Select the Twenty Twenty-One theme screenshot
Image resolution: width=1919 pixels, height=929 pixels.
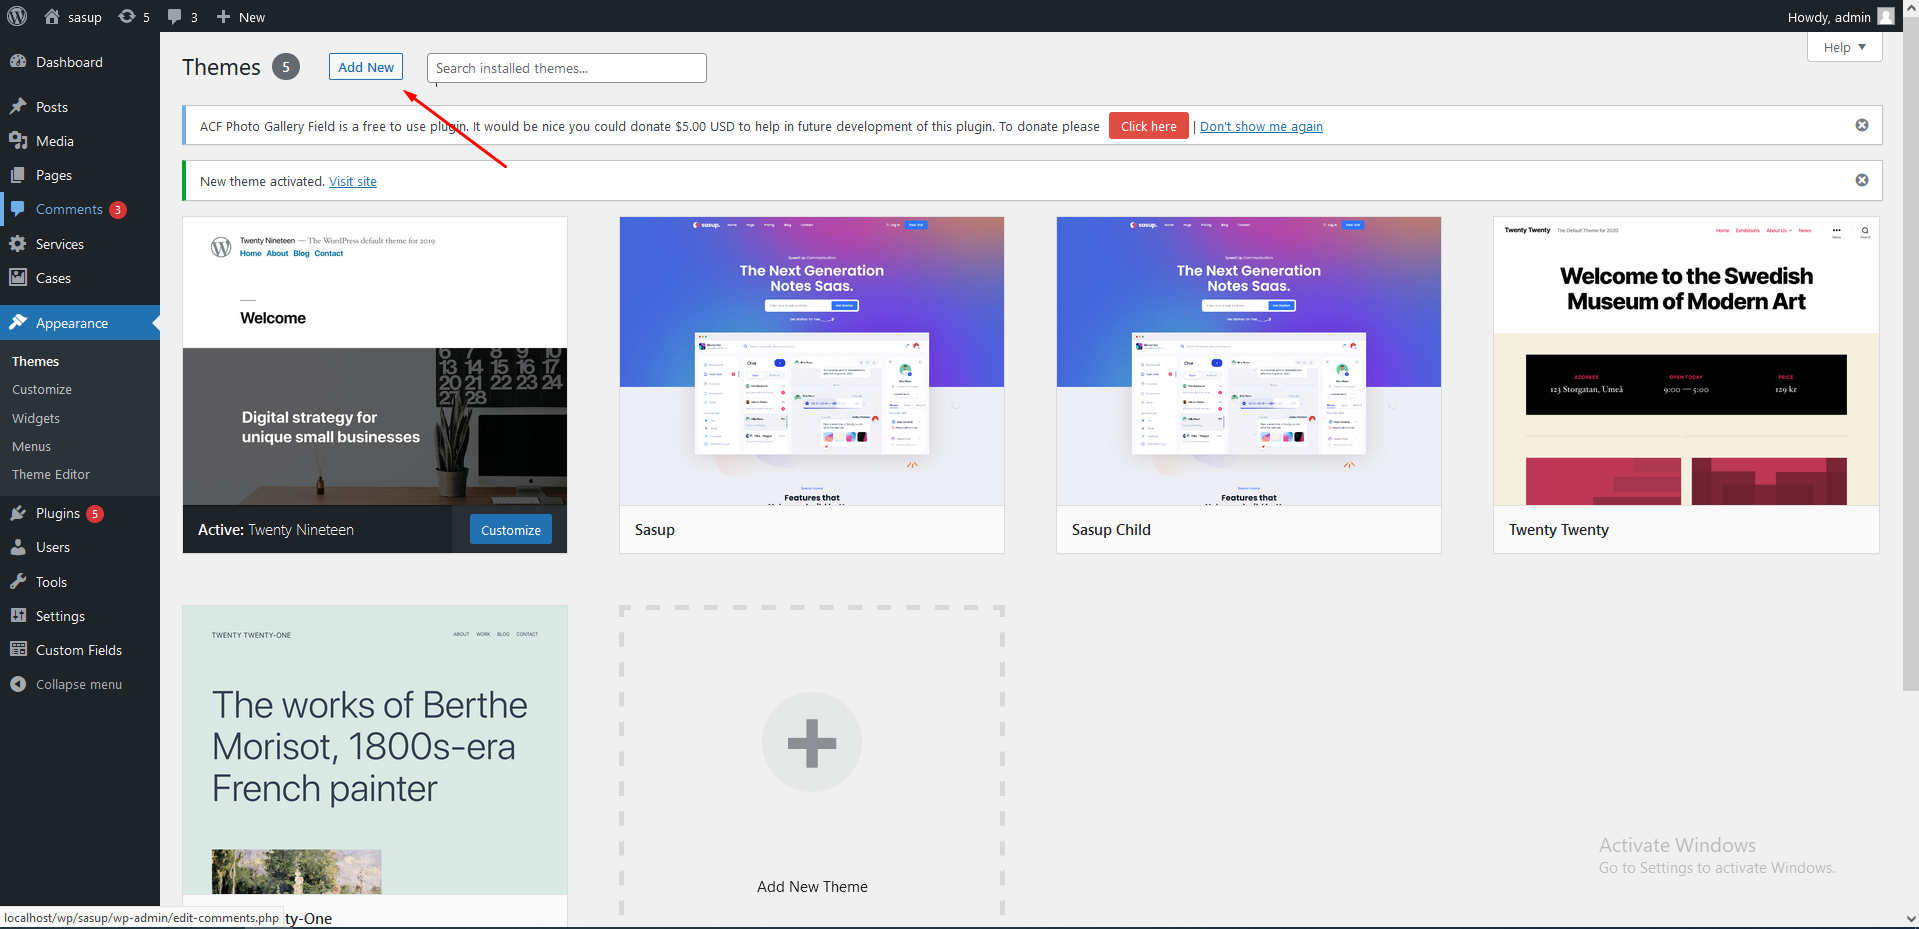[375, 750]
